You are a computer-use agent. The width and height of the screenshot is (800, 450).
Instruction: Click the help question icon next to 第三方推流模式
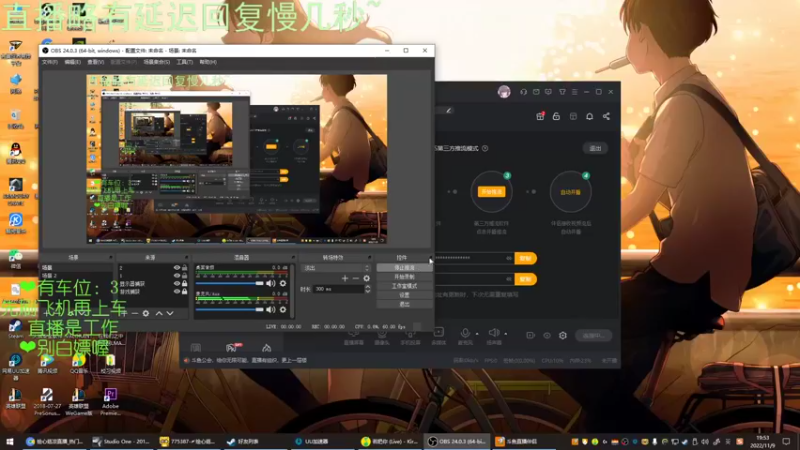485,148
